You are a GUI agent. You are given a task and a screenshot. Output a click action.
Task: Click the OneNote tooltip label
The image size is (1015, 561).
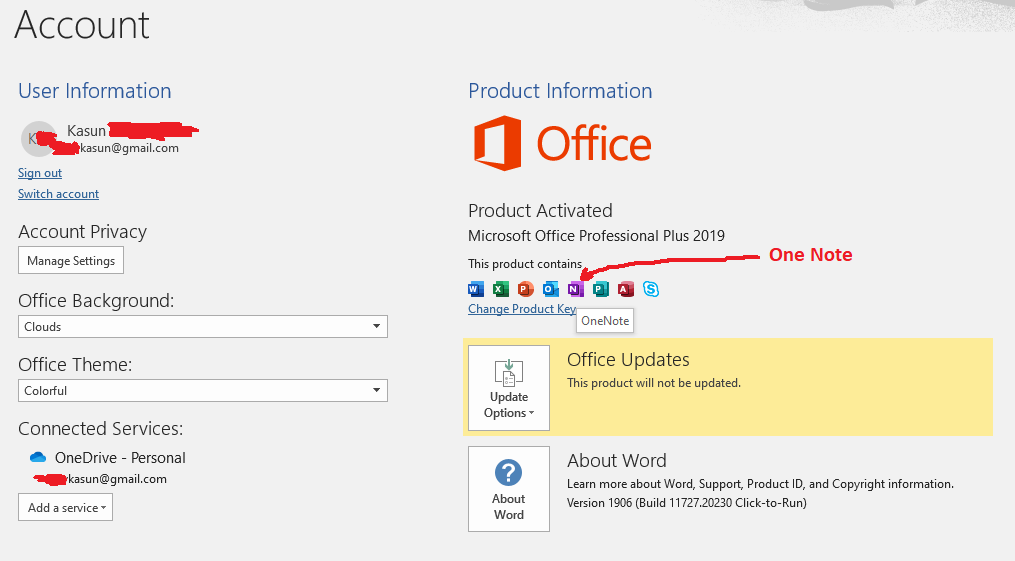click(x=605, y=320)
